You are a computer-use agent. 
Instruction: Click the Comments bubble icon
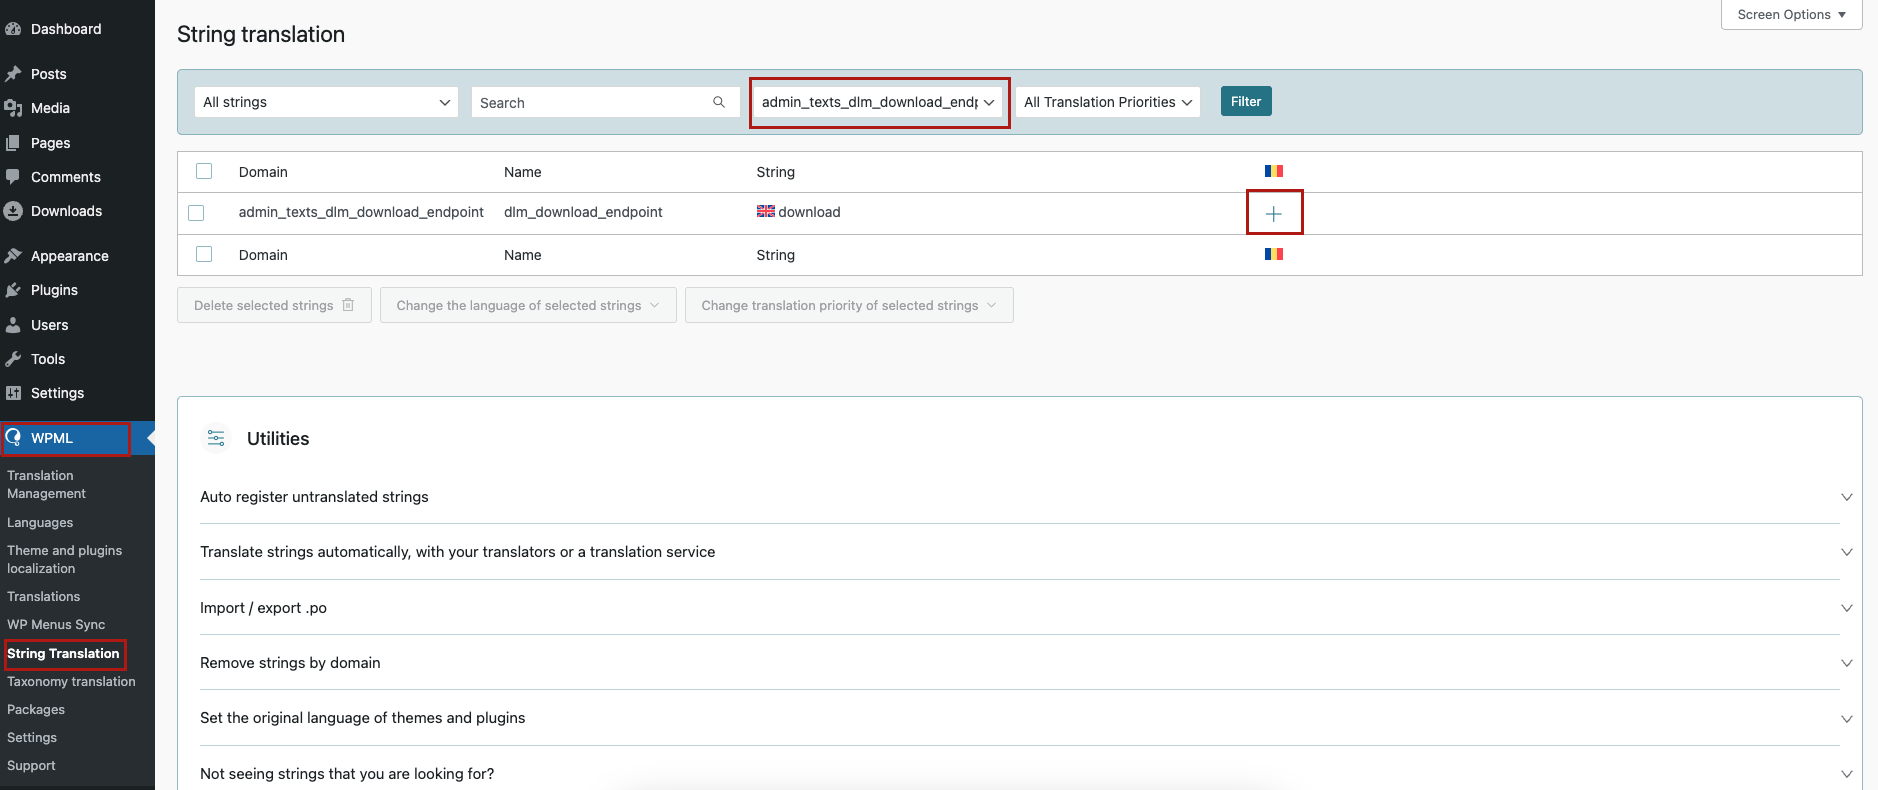pos(13,177)
